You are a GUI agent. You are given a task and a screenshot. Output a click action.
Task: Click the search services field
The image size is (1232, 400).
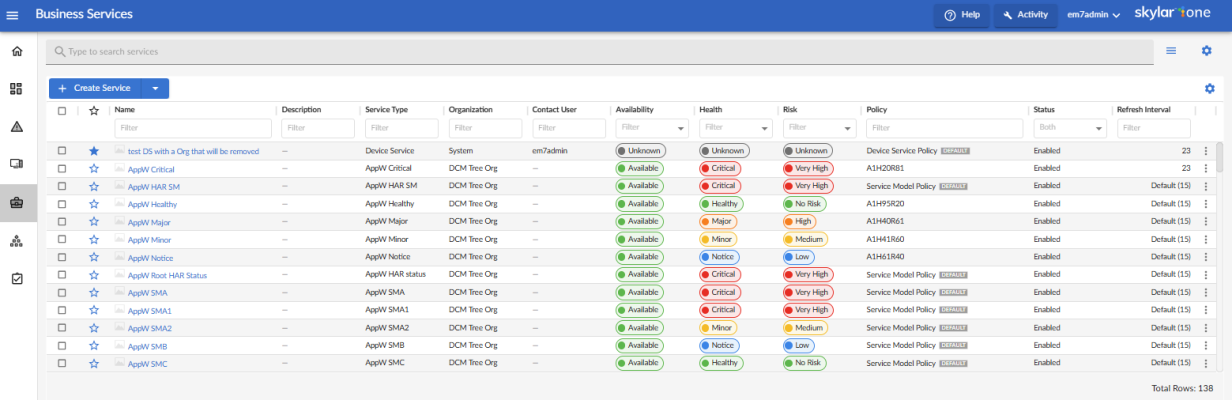(x=600, y=51)
